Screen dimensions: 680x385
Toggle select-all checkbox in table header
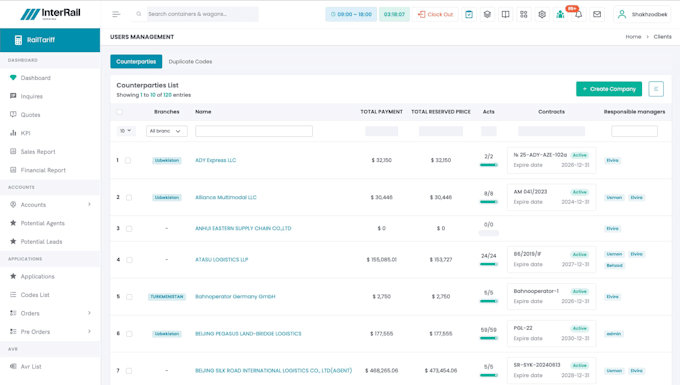(120, 112)
